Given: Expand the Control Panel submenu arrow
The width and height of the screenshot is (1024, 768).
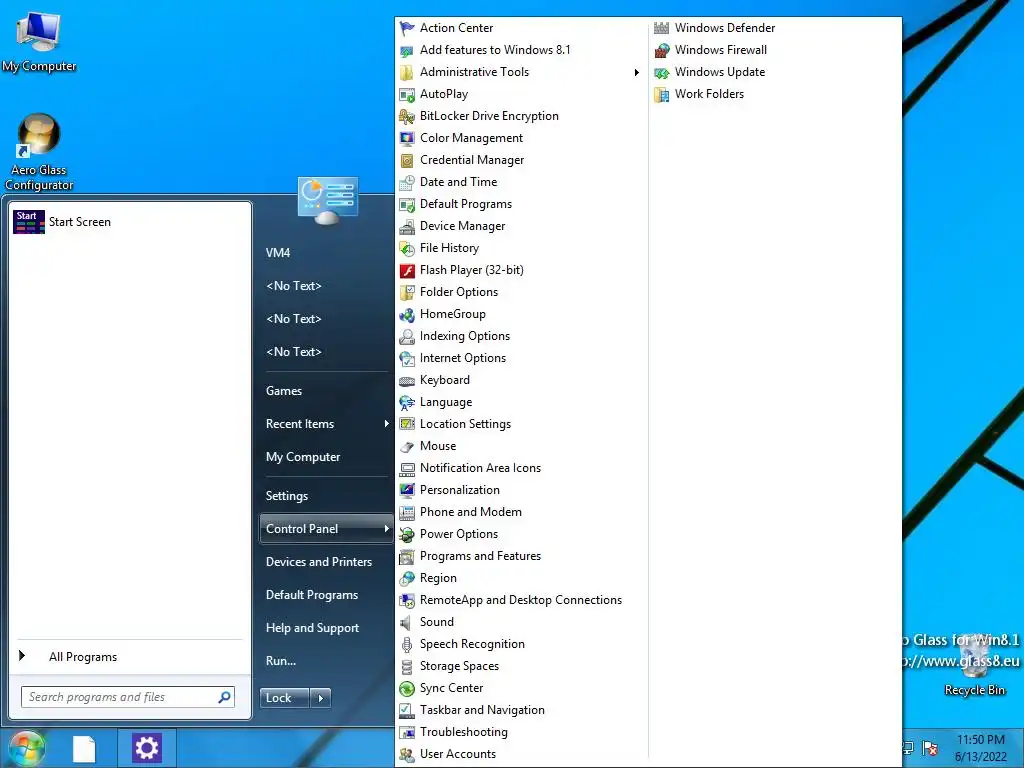Looking at the screenshot, I should point(386,529).
